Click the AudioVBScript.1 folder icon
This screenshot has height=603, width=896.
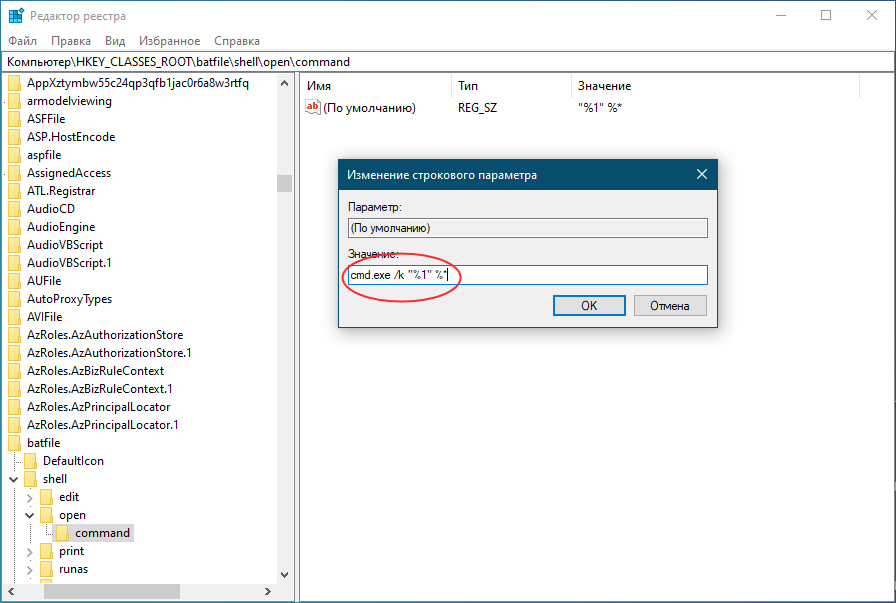15,263
